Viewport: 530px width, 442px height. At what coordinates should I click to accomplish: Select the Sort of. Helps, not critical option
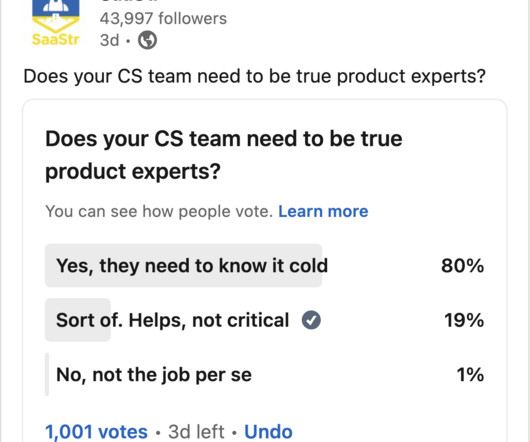click(x=265, y=320)
